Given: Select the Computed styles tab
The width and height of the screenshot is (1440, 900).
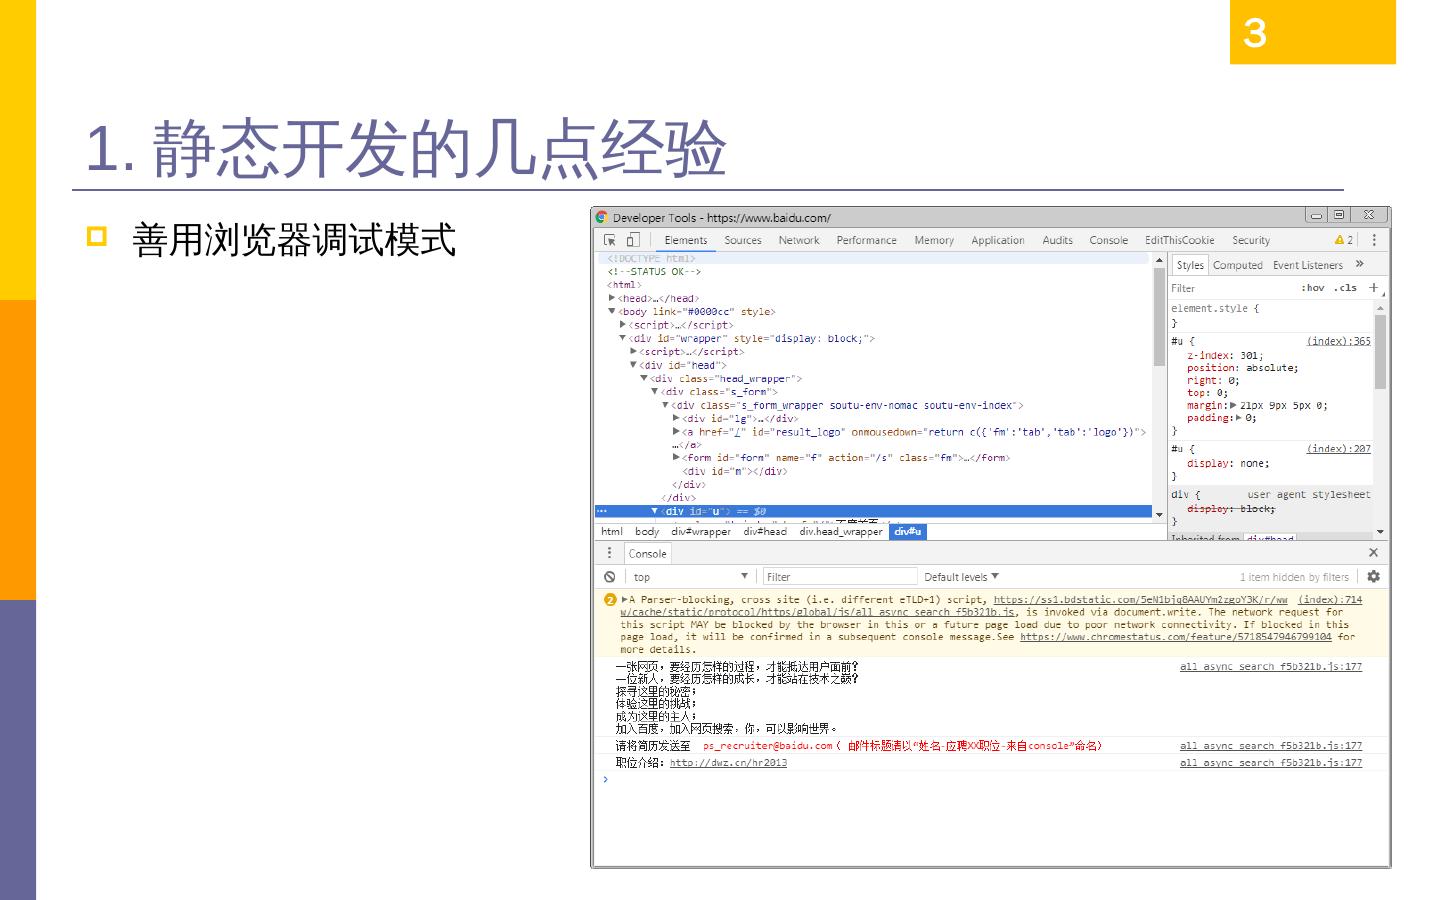Looking at the screenshot, I should [1238, 265].
